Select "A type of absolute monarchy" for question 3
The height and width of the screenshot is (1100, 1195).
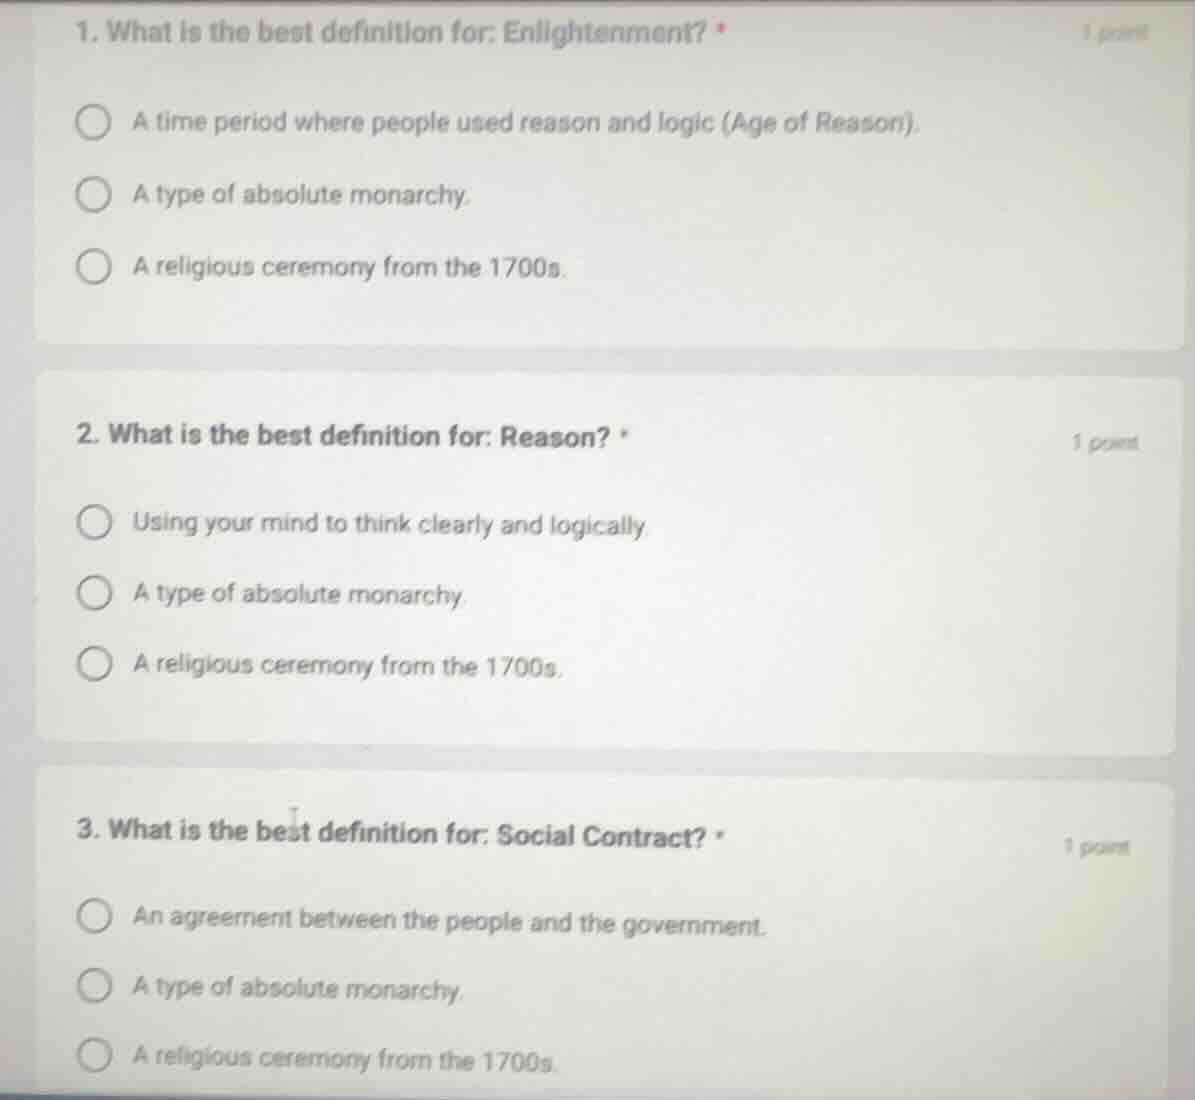coord(95,987)
